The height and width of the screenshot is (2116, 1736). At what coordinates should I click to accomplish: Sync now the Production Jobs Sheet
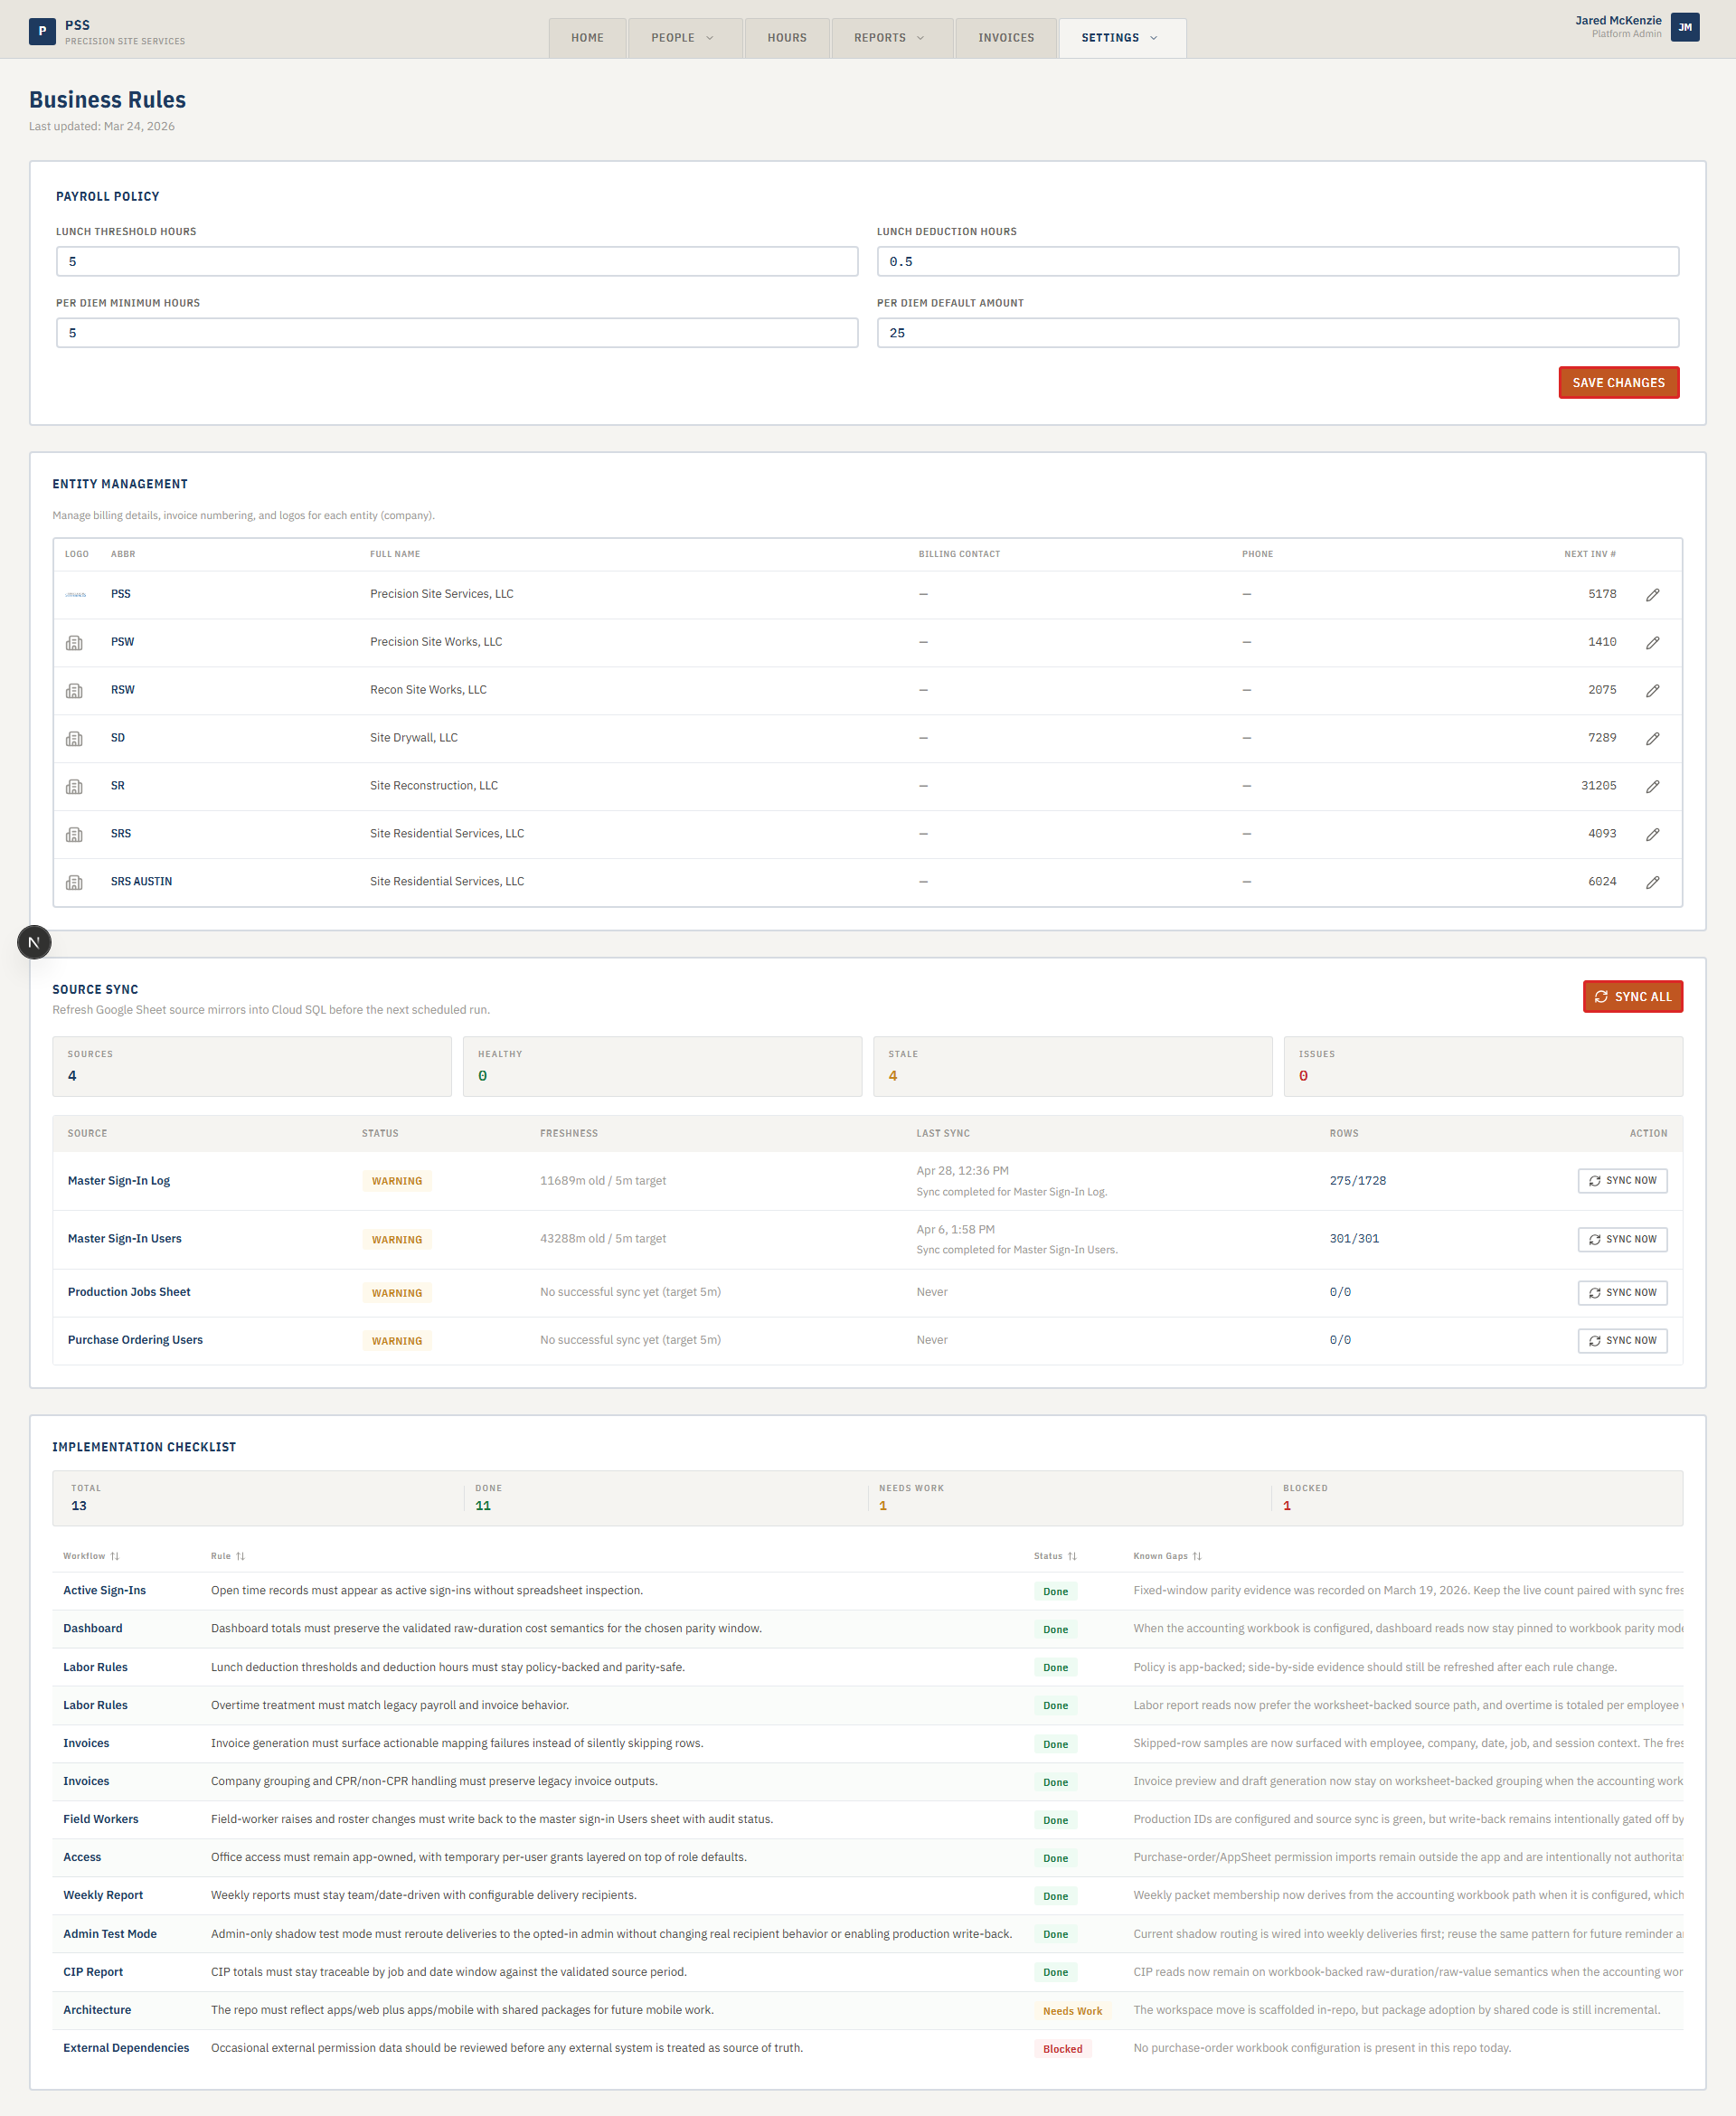pyautogui.click(x=1622, y=1293)
